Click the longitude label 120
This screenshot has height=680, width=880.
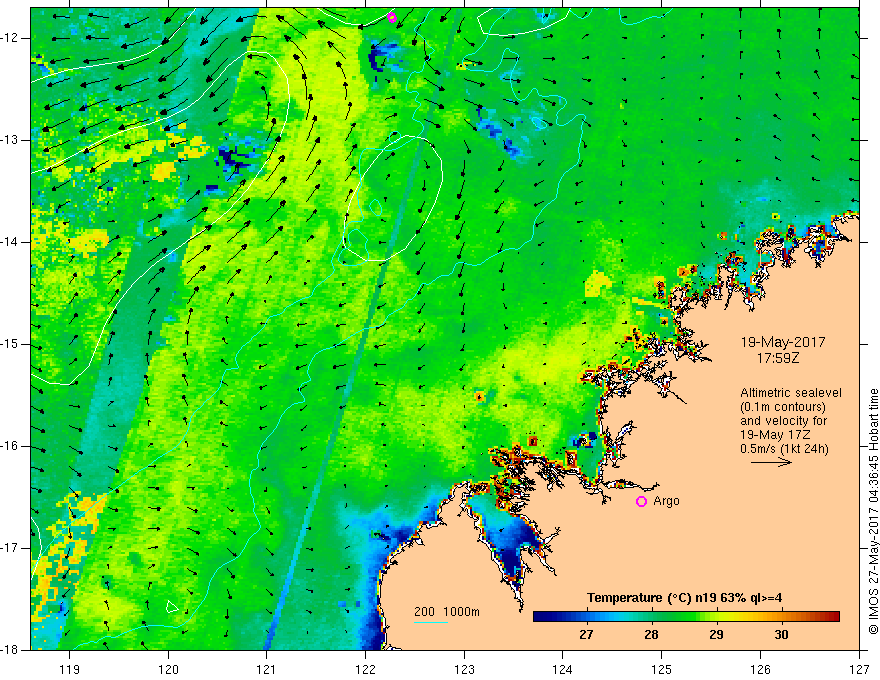click(x=168, y=669)
